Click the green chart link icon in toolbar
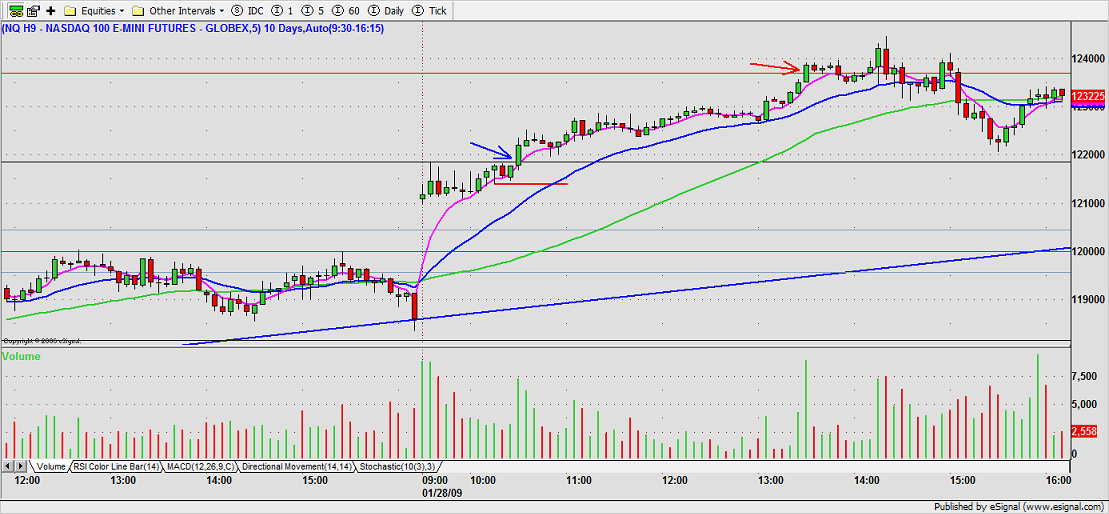This screenshot has width=1109, height=514. pos(15,11)
